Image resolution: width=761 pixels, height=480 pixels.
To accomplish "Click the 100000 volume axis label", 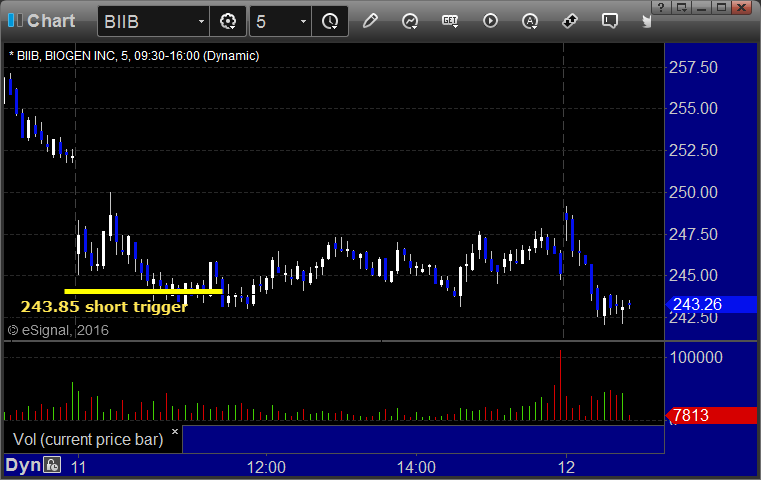I will coord(696,358).
